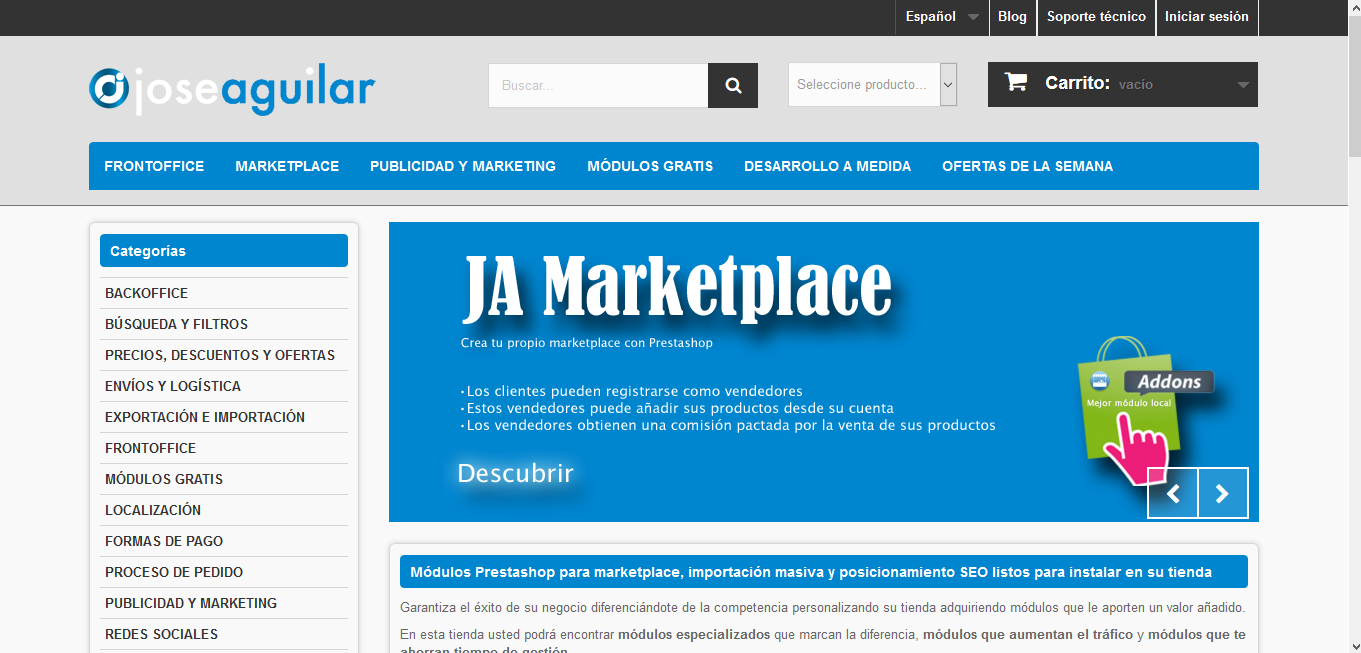This screenshot has width=1361, height=653.
Task: Select MÓDULOS GRATIS in the navigation bar
Action: pyautogui.click(x=650, y=166)
